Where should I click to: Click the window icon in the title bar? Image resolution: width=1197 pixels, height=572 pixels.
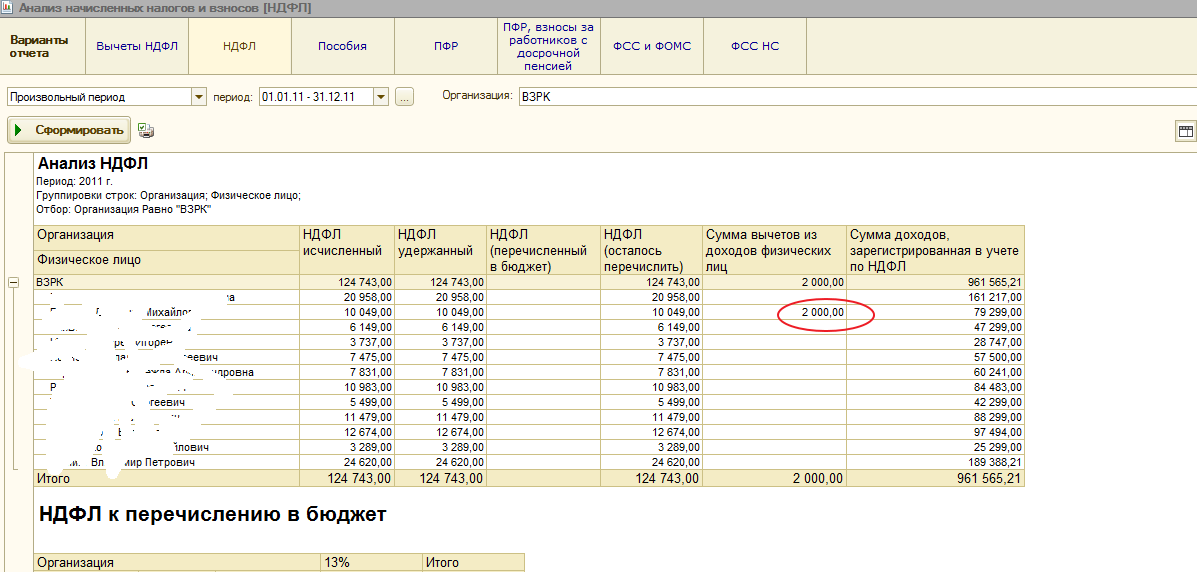(8, 8)
